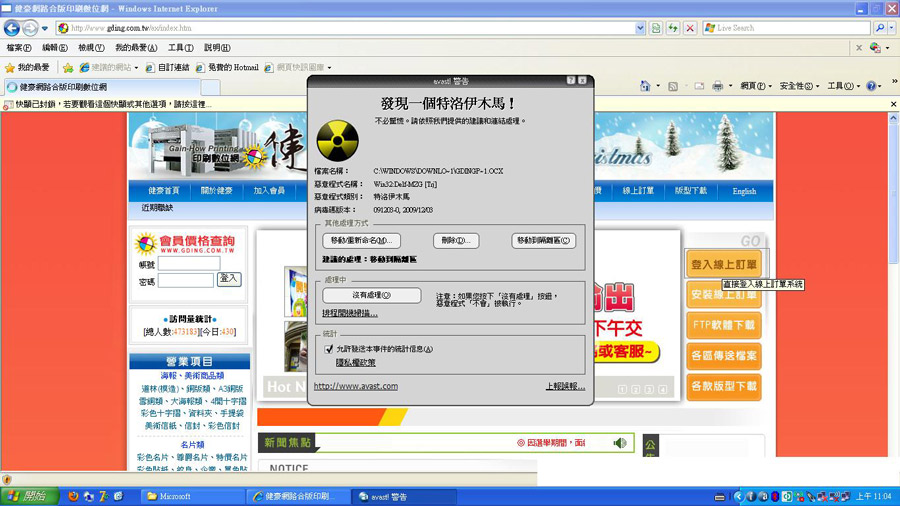Click the 刪除(D) delete button
The image size is (900, 506).
pos(456,240)
